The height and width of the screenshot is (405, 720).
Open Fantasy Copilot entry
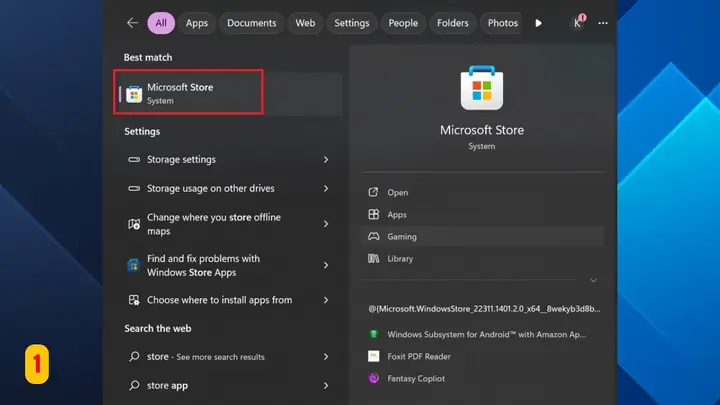[x=482, y=378]
